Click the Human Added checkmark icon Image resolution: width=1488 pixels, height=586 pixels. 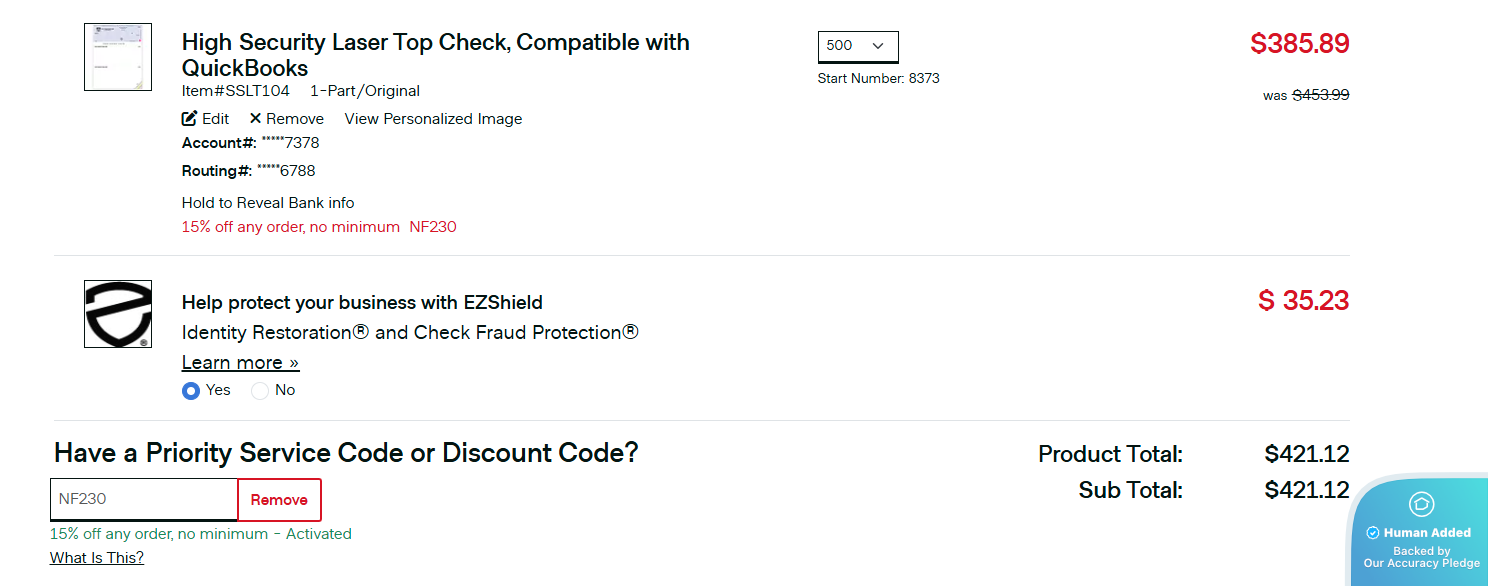1373,533
